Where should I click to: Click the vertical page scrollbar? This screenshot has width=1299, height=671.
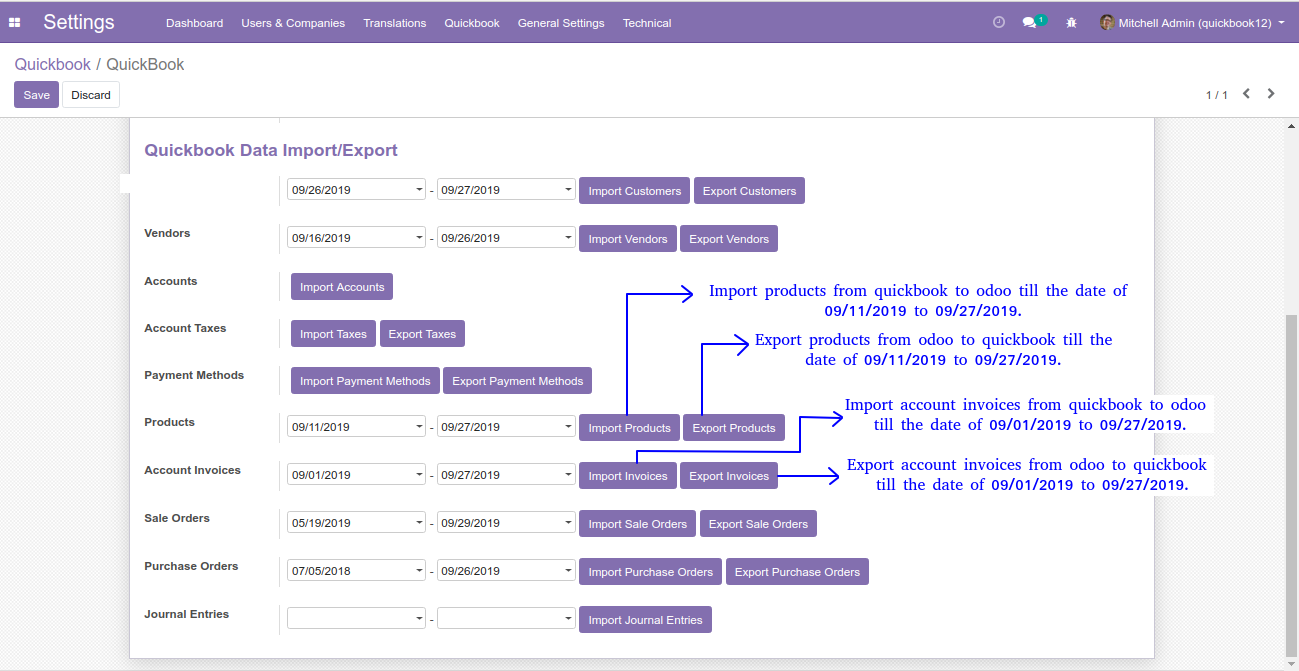(1291, 485)
